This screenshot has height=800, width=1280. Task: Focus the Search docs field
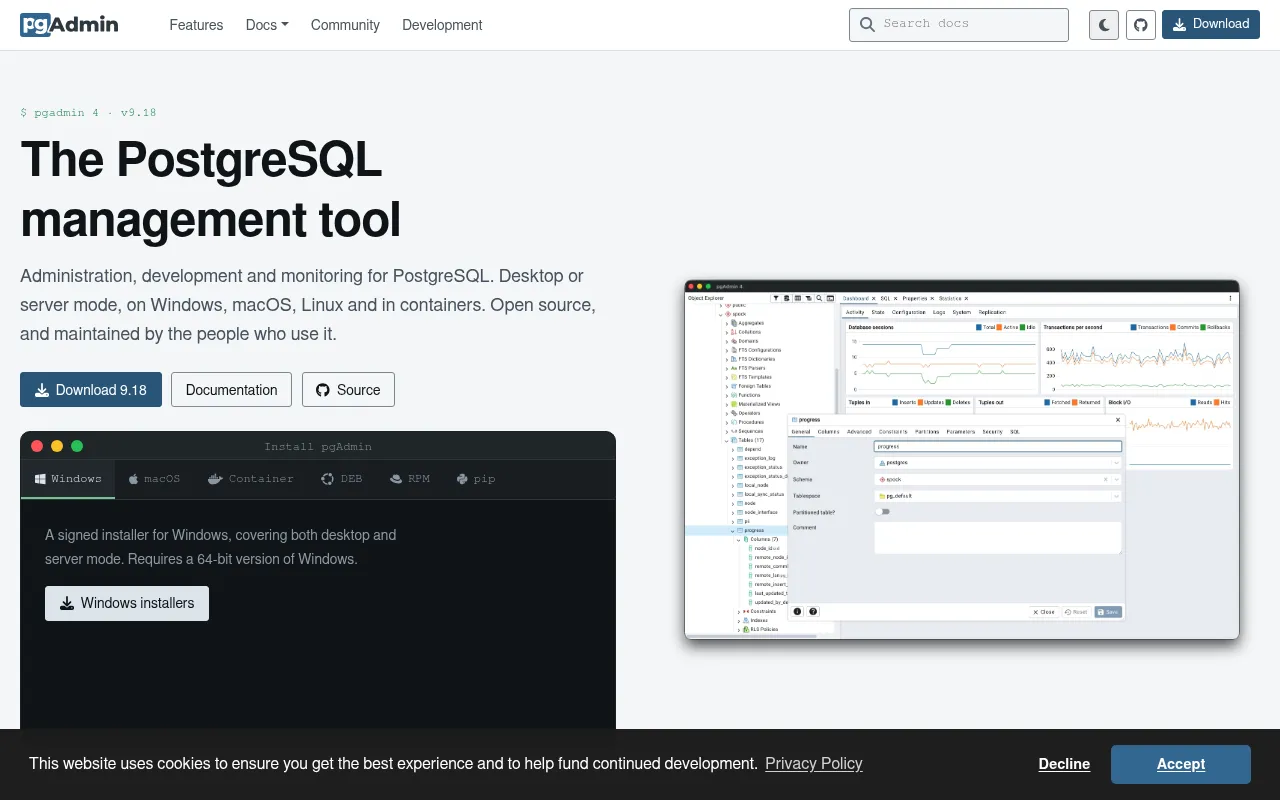point(959,24)
